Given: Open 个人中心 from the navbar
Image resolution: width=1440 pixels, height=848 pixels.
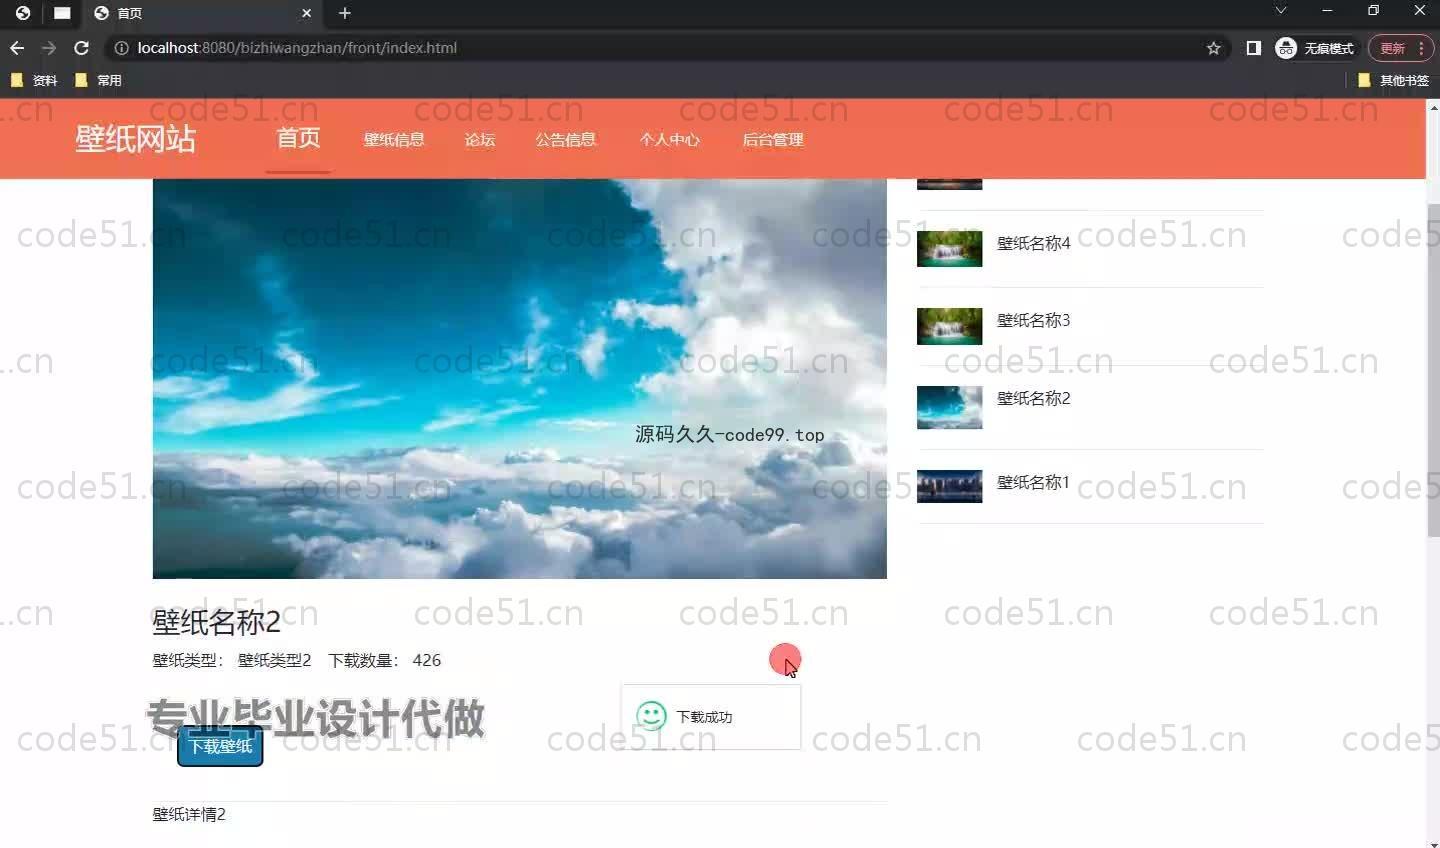Looking at the screenshot, I should 669,140.
